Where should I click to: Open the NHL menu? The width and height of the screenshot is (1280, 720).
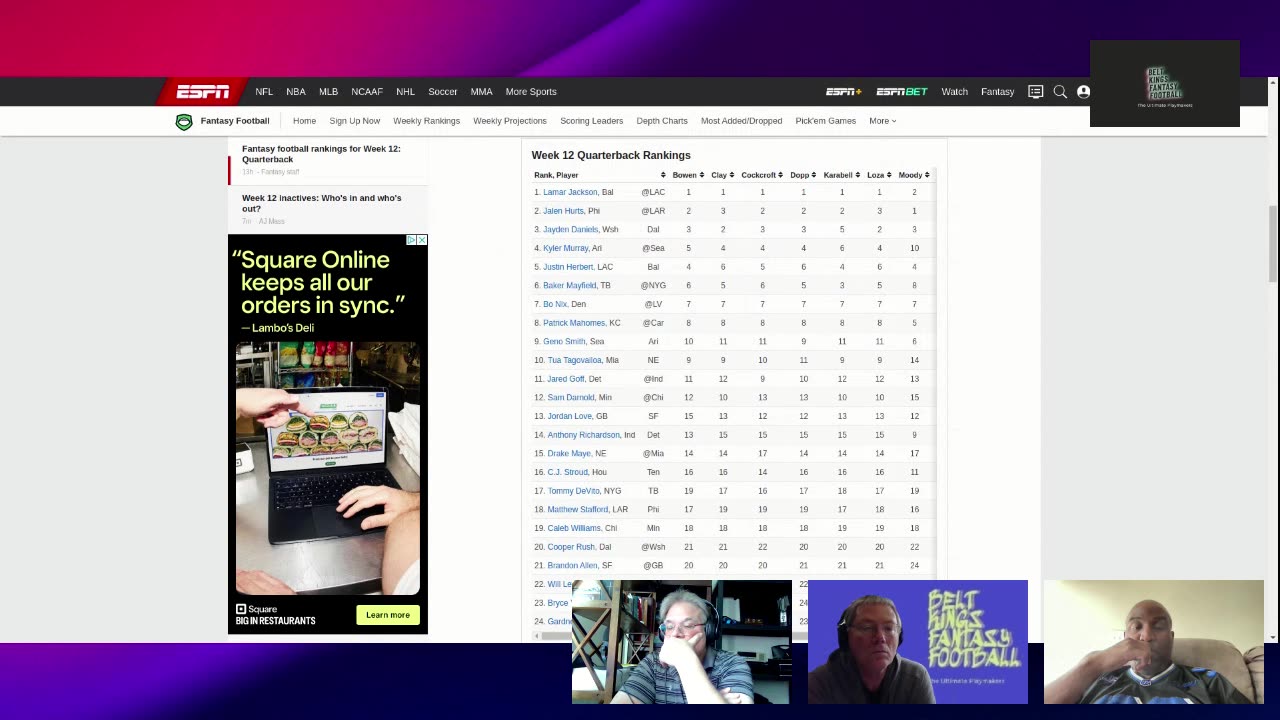pos(405,92)
